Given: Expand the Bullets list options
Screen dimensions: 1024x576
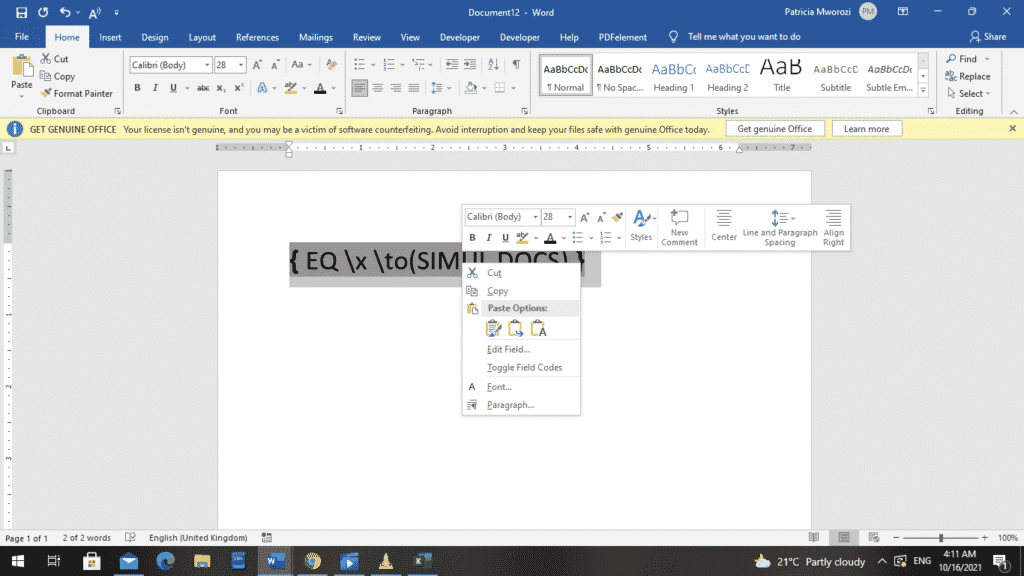Looking at the screenshot, I should click(372, 63).
